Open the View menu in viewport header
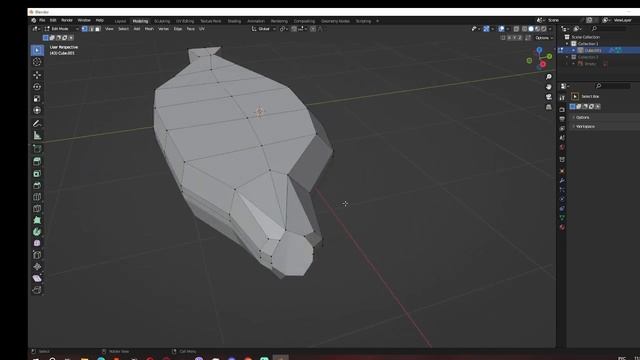 [109, 29]
